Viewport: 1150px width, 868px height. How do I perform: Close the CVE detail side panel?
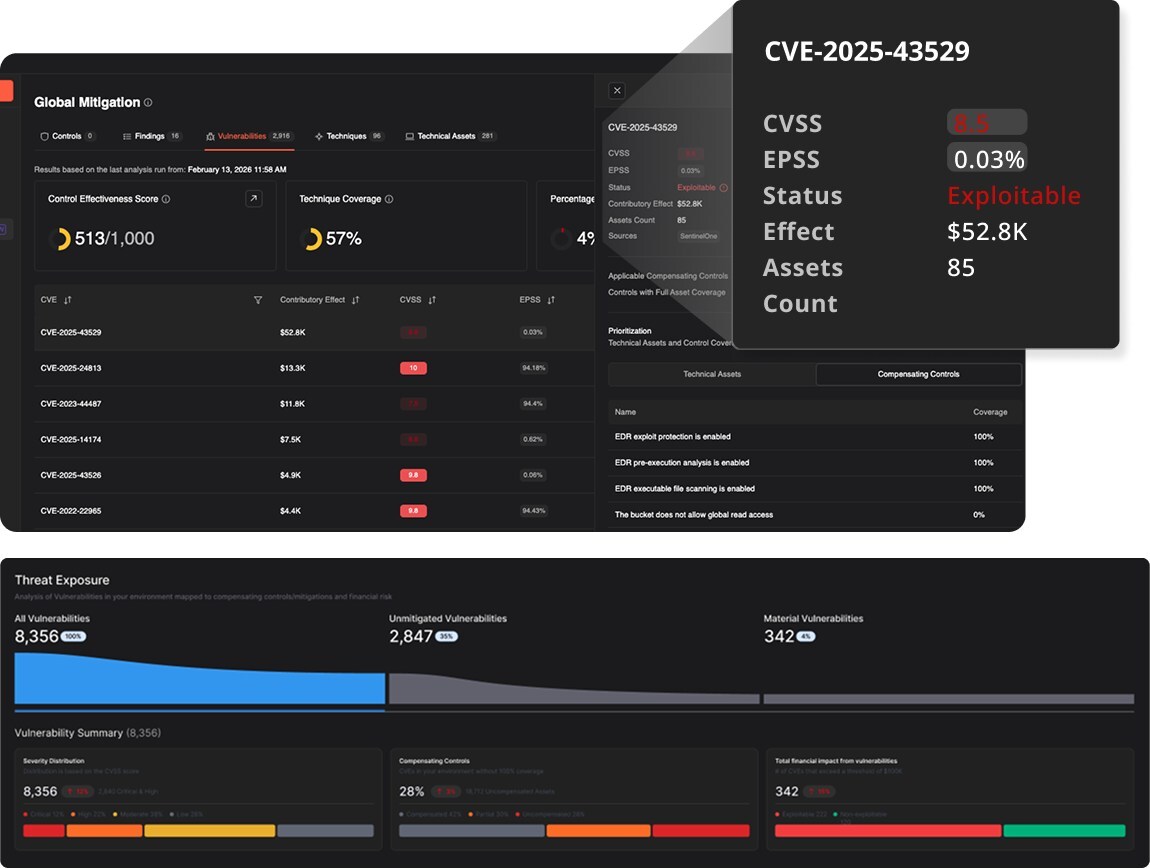[617, 91]
